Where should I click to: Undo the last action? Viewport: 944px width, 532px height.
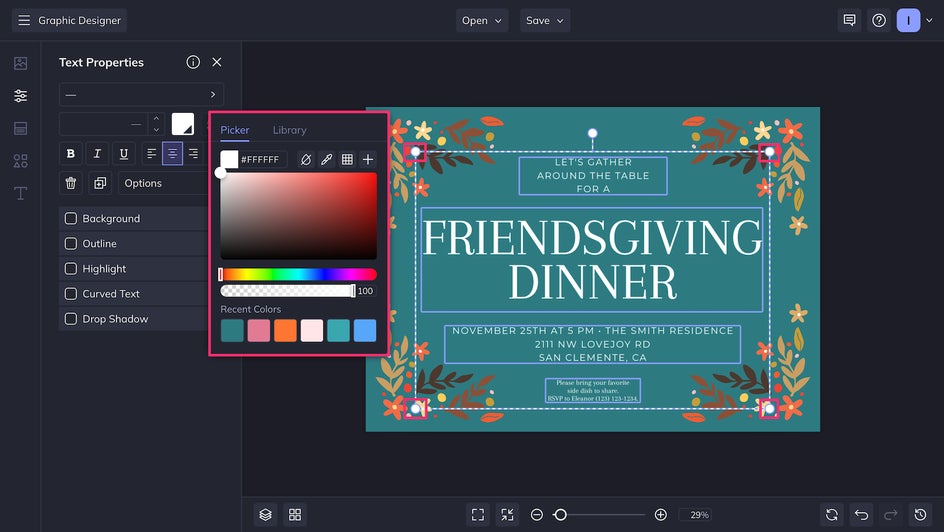click(x=862, y=515)
